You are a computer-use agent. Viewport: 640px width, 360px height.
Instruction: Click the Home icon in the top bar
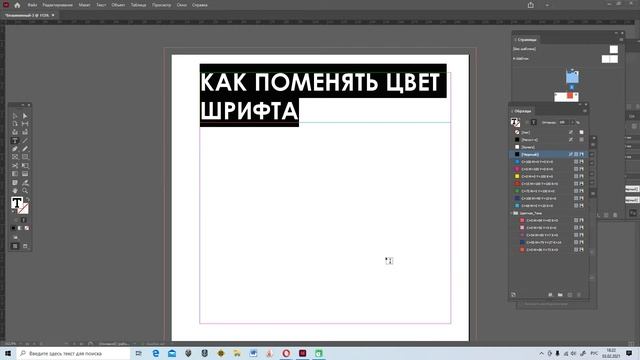click(x=17, y=5)
